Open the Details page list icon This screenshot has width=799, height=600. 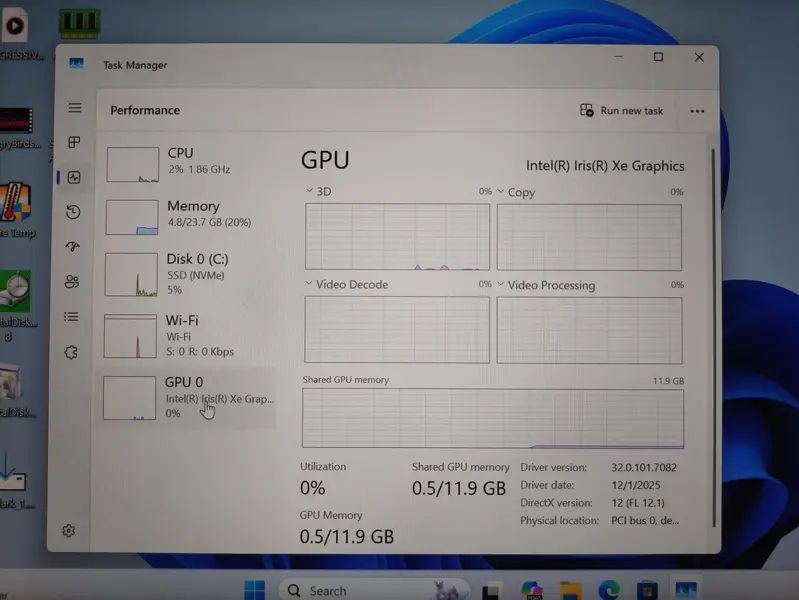pyautogui.click(x=71, y=317)
